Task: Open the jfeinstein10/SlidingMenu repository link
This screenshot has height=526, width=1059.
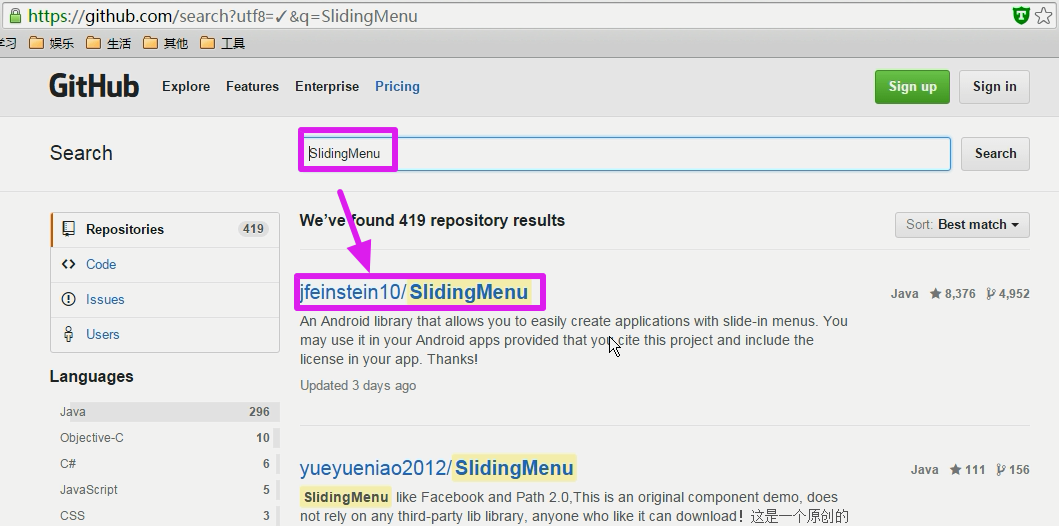Action: point(414,292)
